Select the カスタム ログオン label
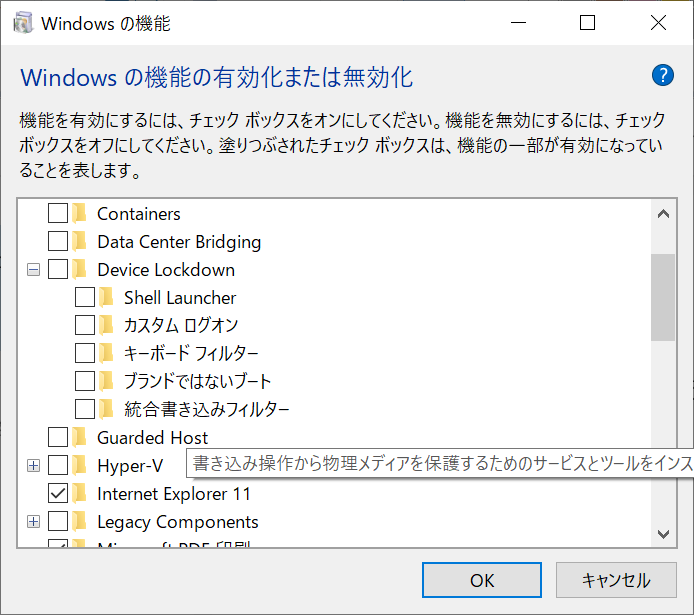694x615 pixels. point(181,326)
